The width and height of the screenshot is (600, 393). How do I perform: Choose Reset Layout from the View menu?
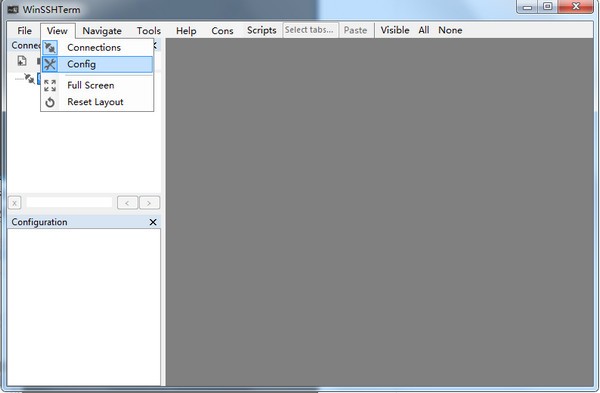[x=97, y=102]
